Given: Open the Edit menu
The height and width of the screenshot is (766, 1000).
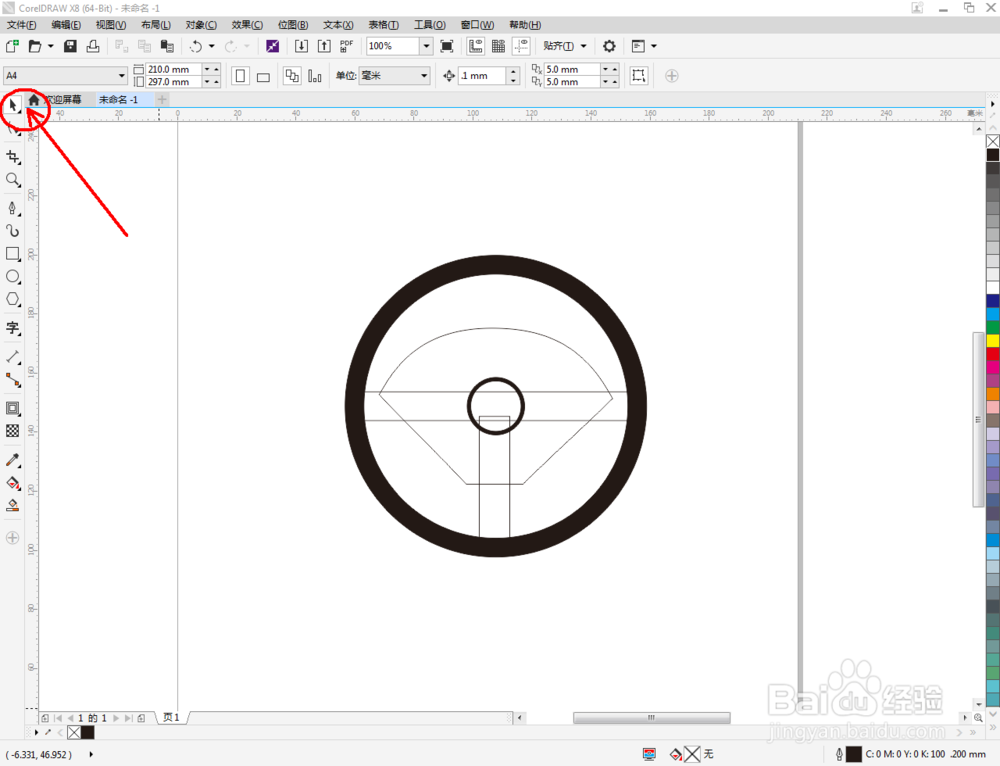Looking at the screenshot, I should (x=66, y=25).
